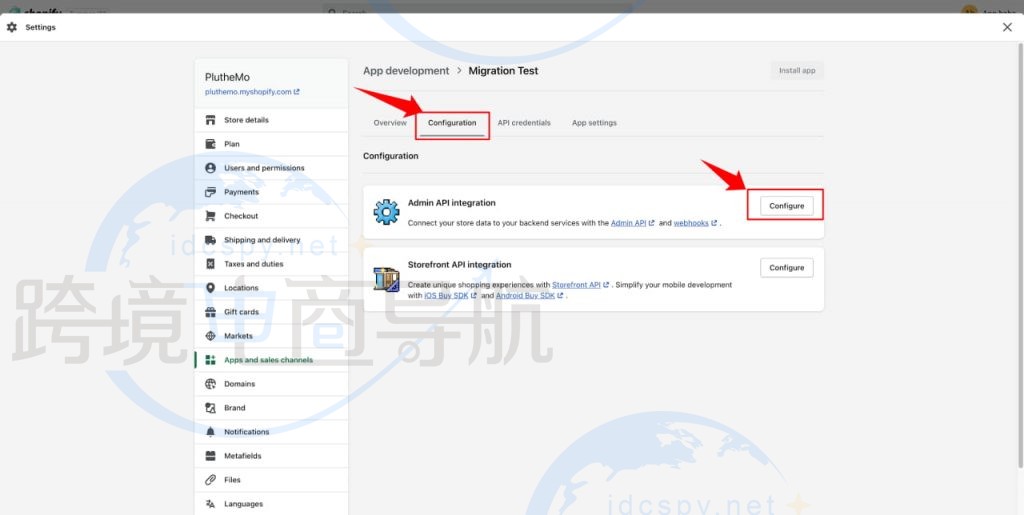Screen dimensions: 1024x515
Task: Open the API credentials tab
Action: (524, 123)
